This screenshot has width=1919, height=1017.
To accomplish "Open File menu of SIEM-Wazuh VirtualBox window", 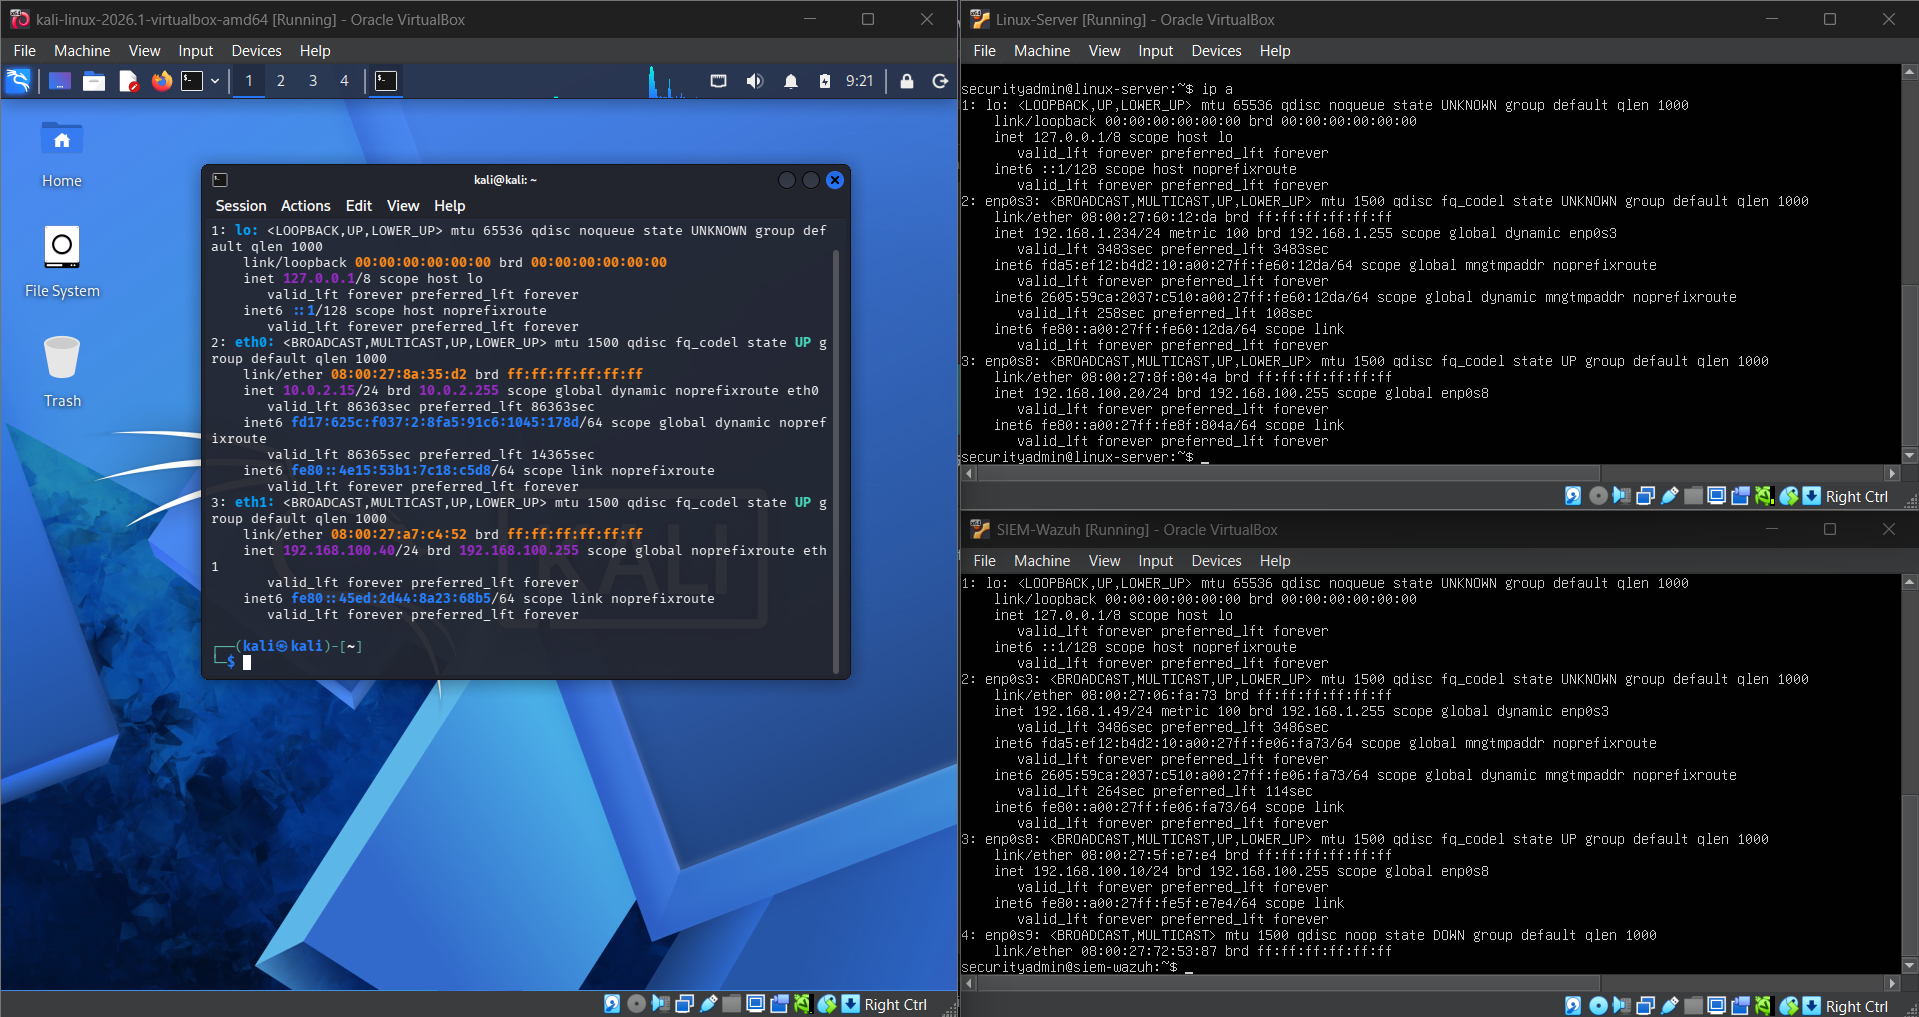I will (x=985, y=561).
